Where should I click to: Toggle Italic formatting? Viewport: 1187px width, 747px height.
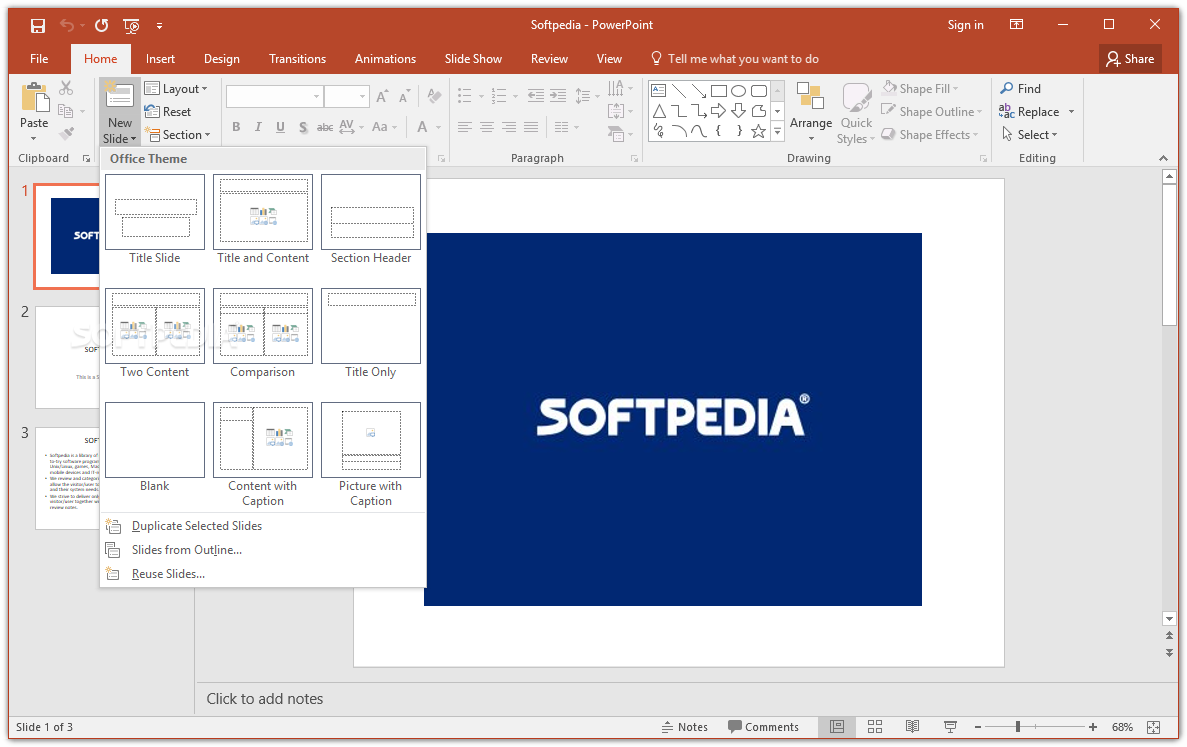pyautogui.click(x=258, y=127)
